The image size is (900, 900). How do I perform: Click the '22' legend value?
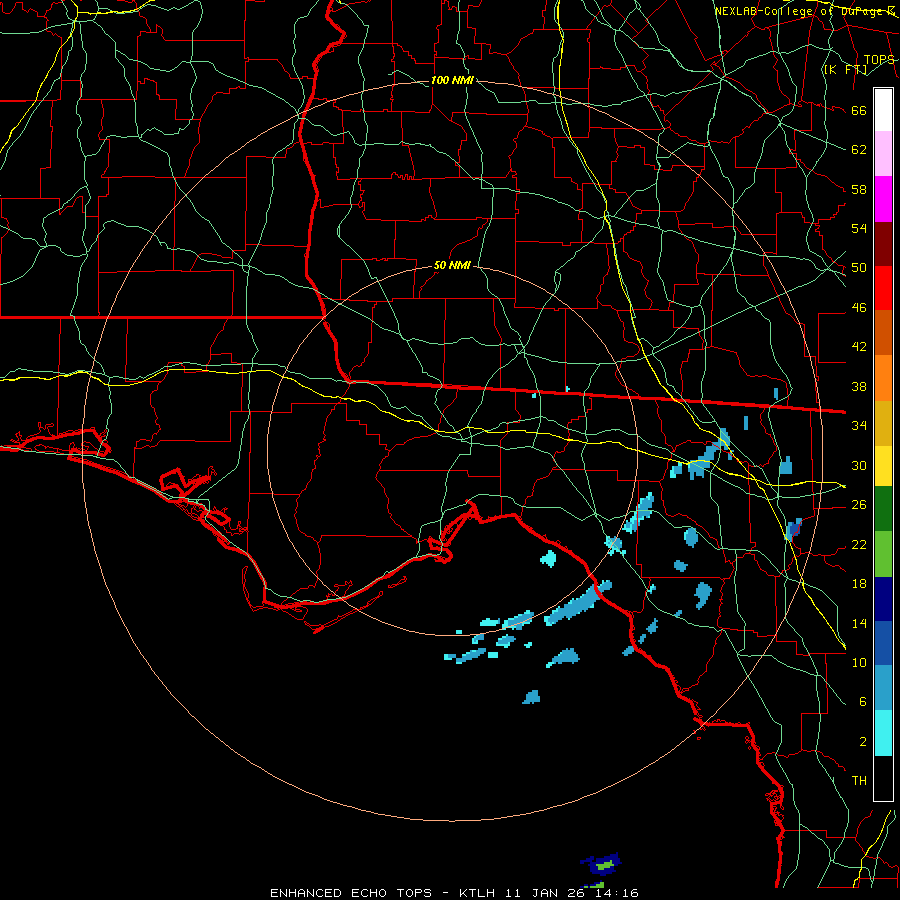pyautogui.click(x=859, y=544)
